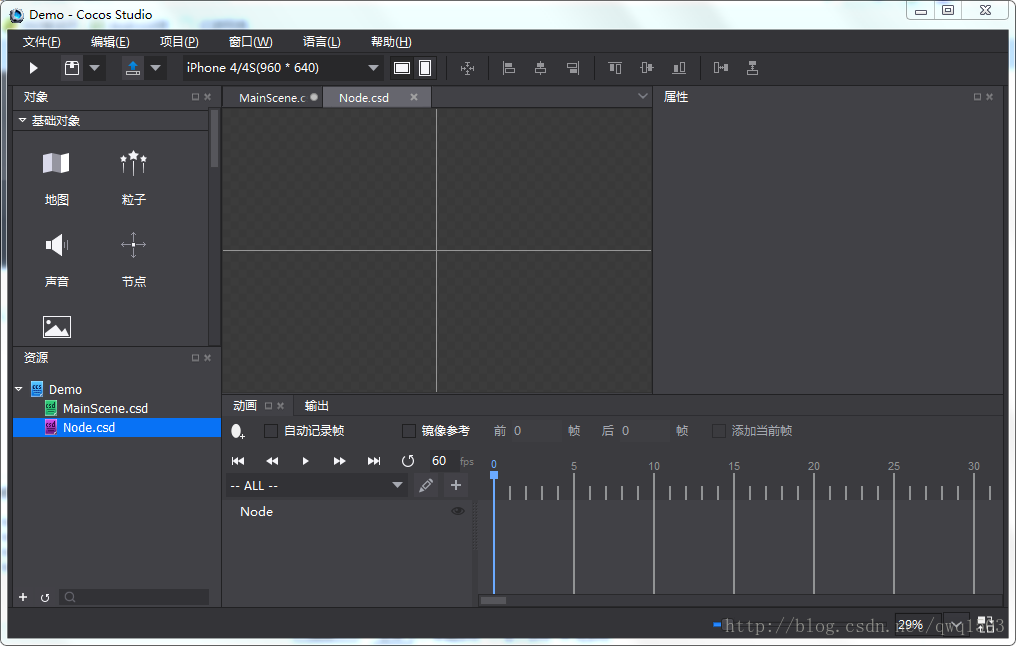1016x646 pixels.
Task: Open the -- ALL -- animation dropdown
Action: tap(317, 485)
